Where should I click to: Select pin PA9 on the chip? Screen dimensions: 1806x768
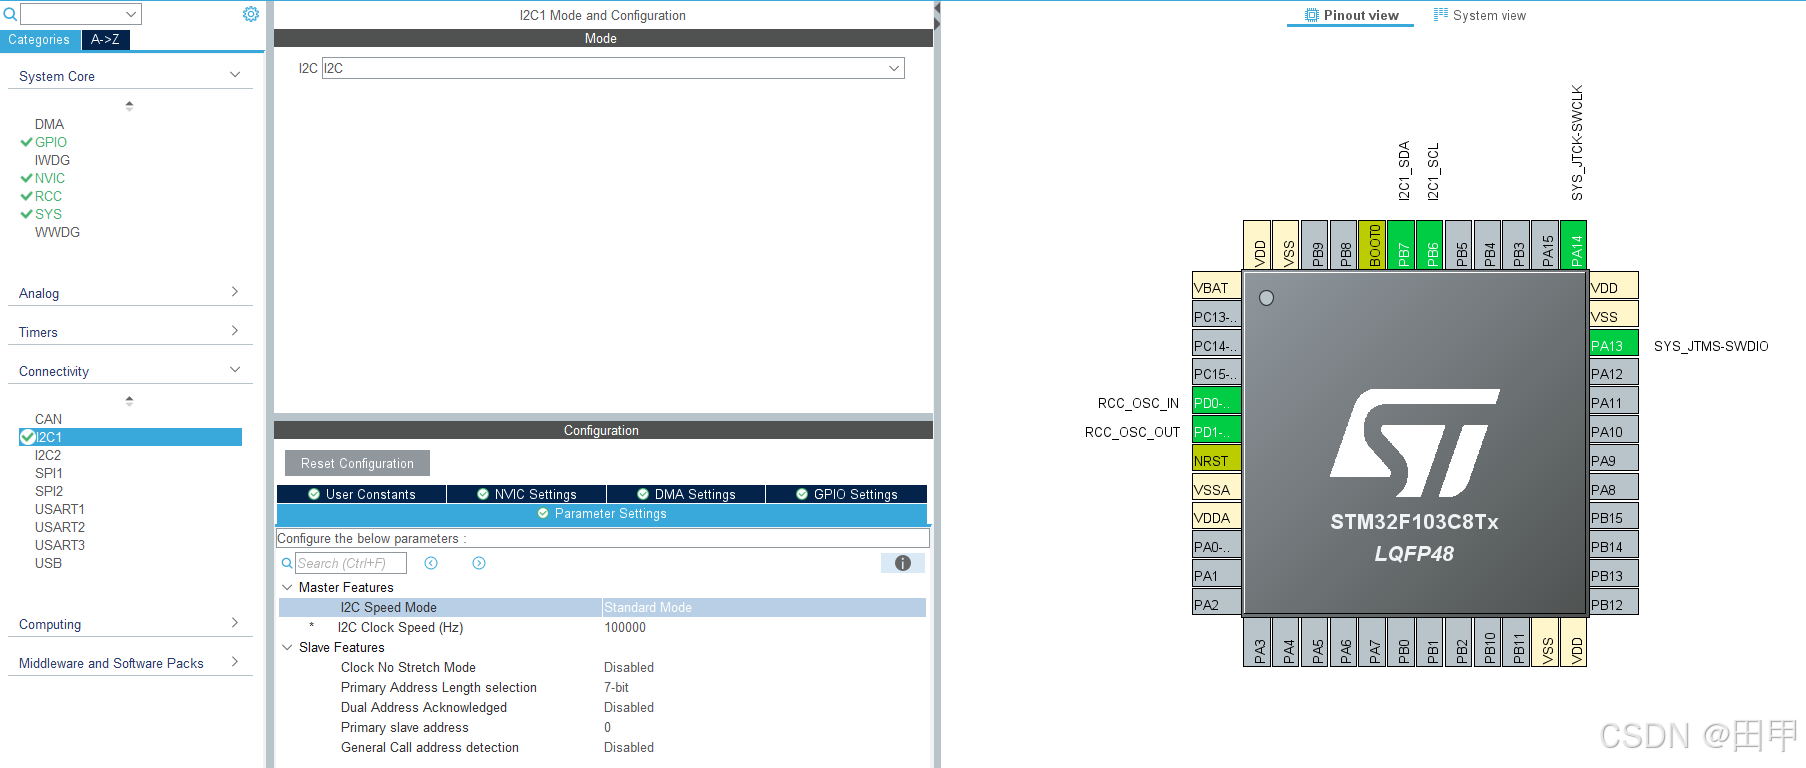(x=1614, y=460)
